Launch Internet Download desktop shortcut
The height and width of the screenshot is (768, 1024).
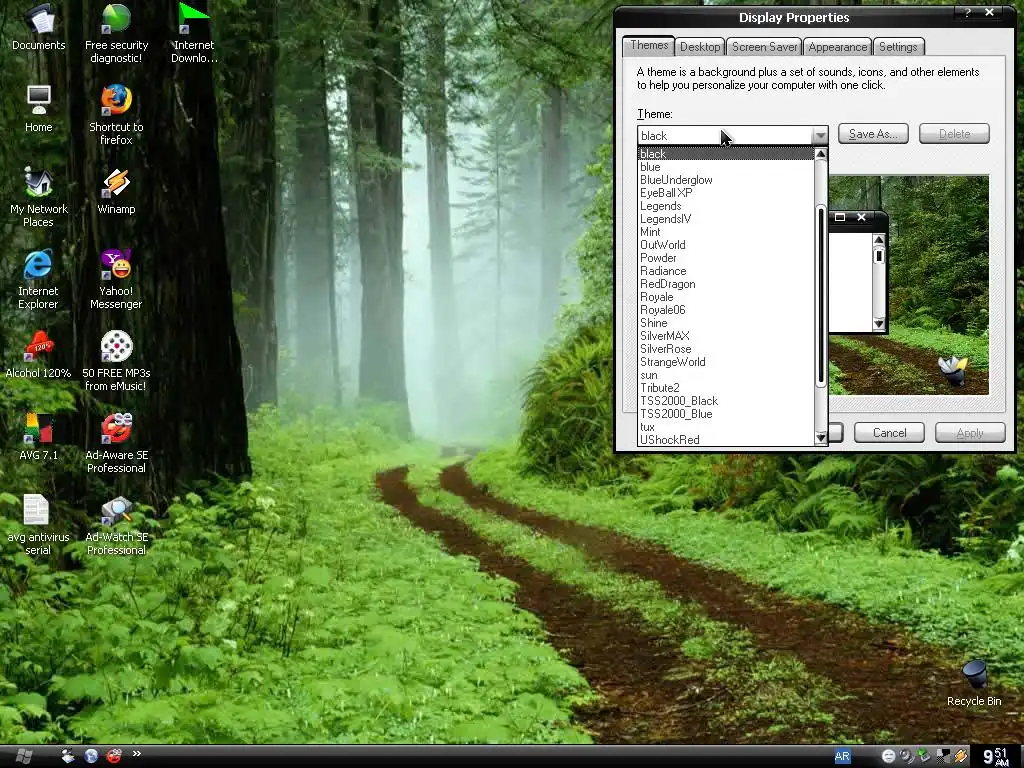[194, 33]
